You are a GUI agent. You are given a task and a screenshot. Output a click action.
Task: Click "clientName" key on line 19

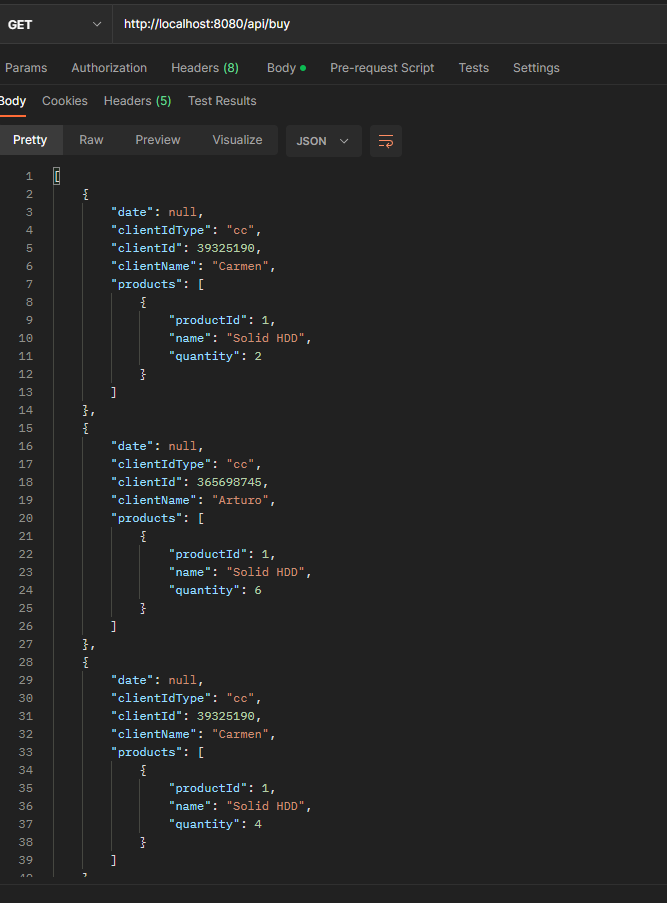coord(153,500)
